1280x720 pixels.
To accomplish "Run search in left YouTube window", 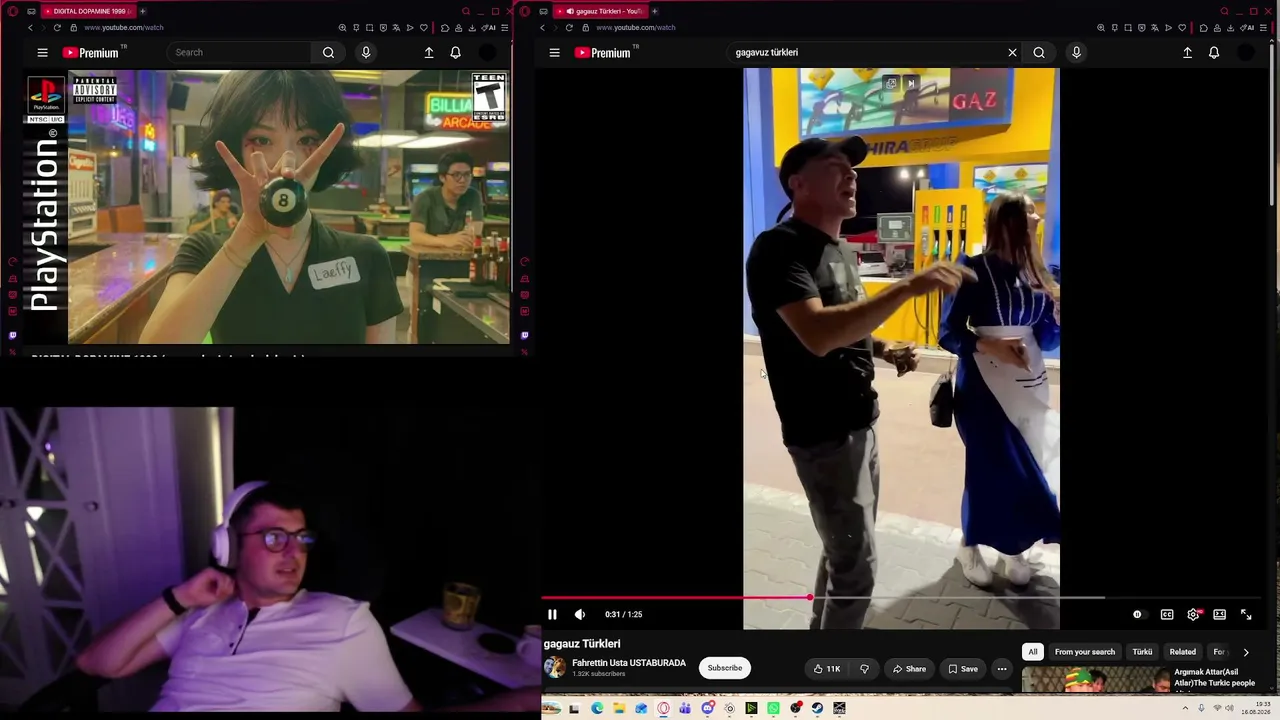I will pyautogui.click(x=328, y=53).
